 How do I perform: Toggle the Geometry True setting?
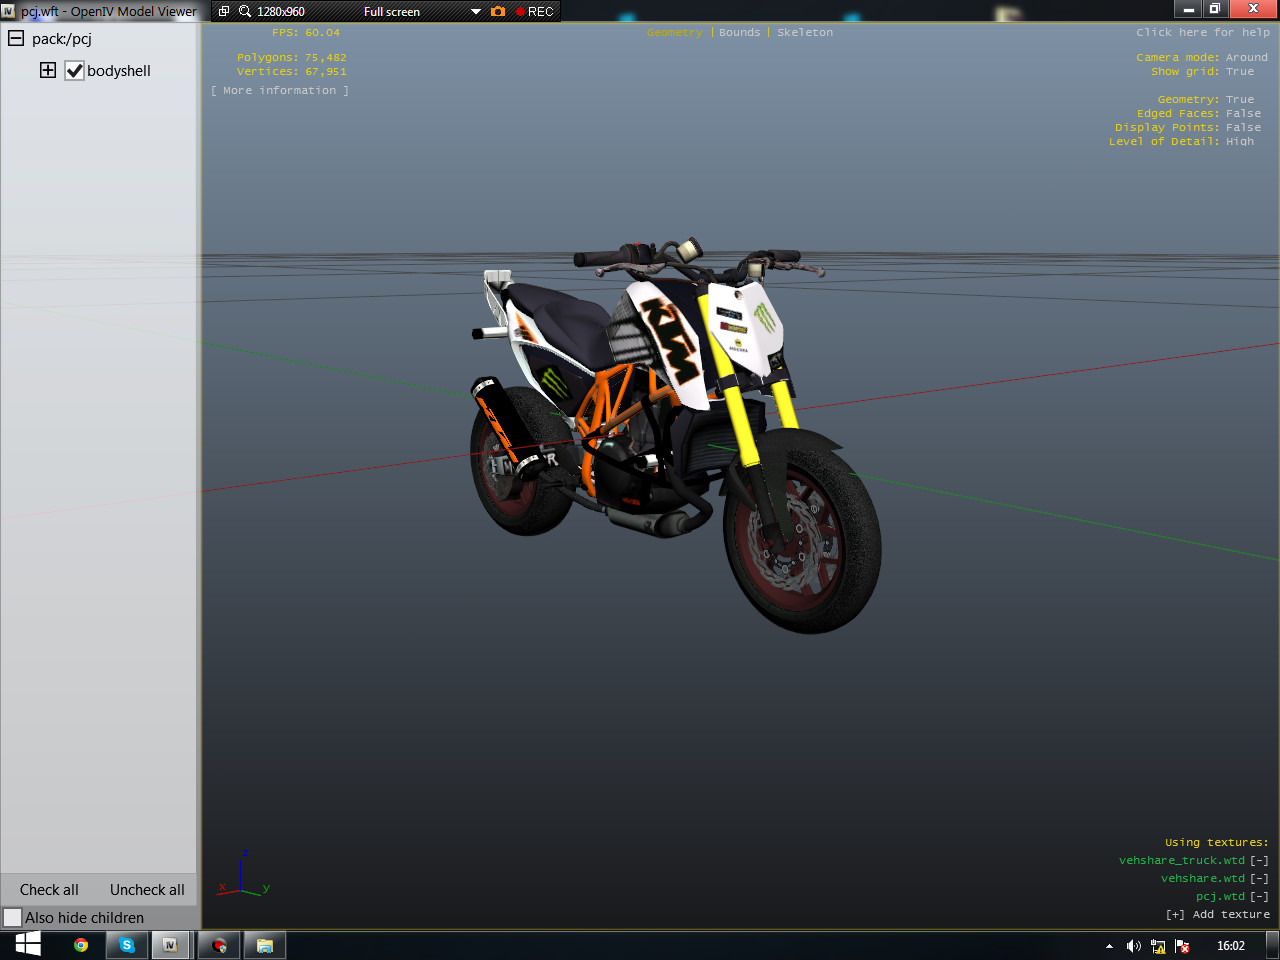(x=1206, y=100)
